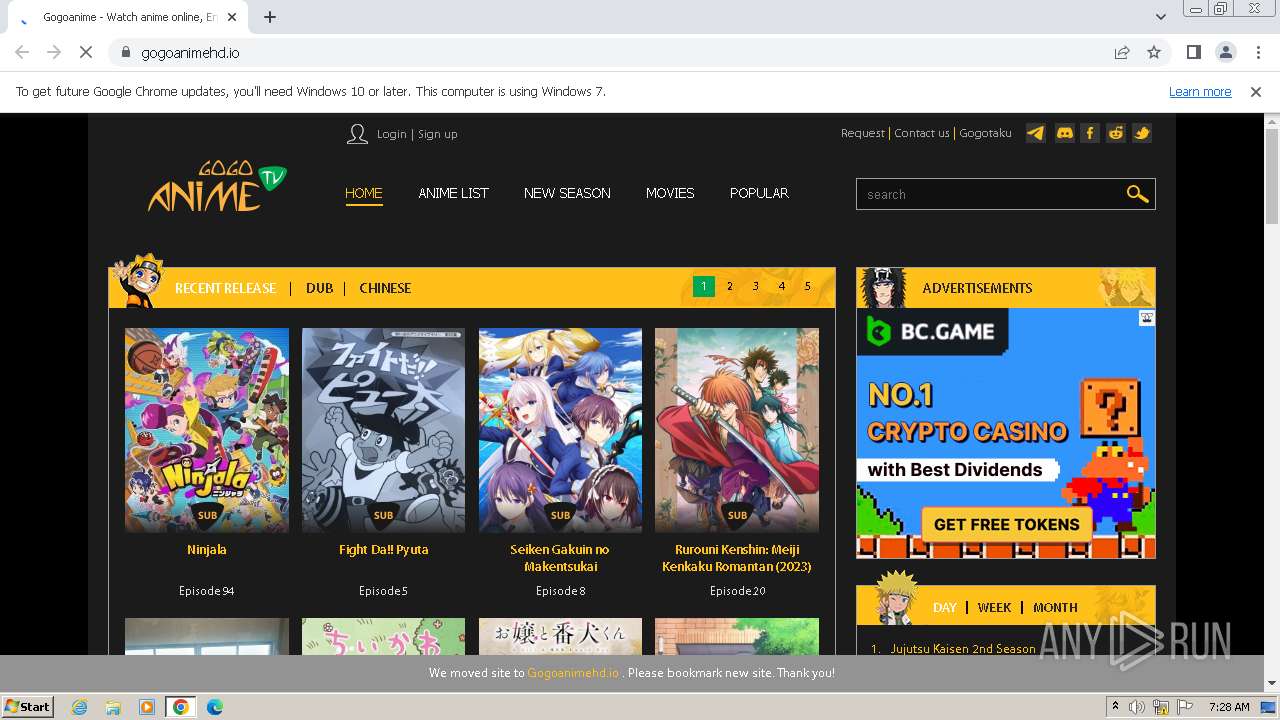Open the Gogoanimehd.io link in bottom notice
The width and height of the screenshot is (1280, 720).
pos(573,673)
